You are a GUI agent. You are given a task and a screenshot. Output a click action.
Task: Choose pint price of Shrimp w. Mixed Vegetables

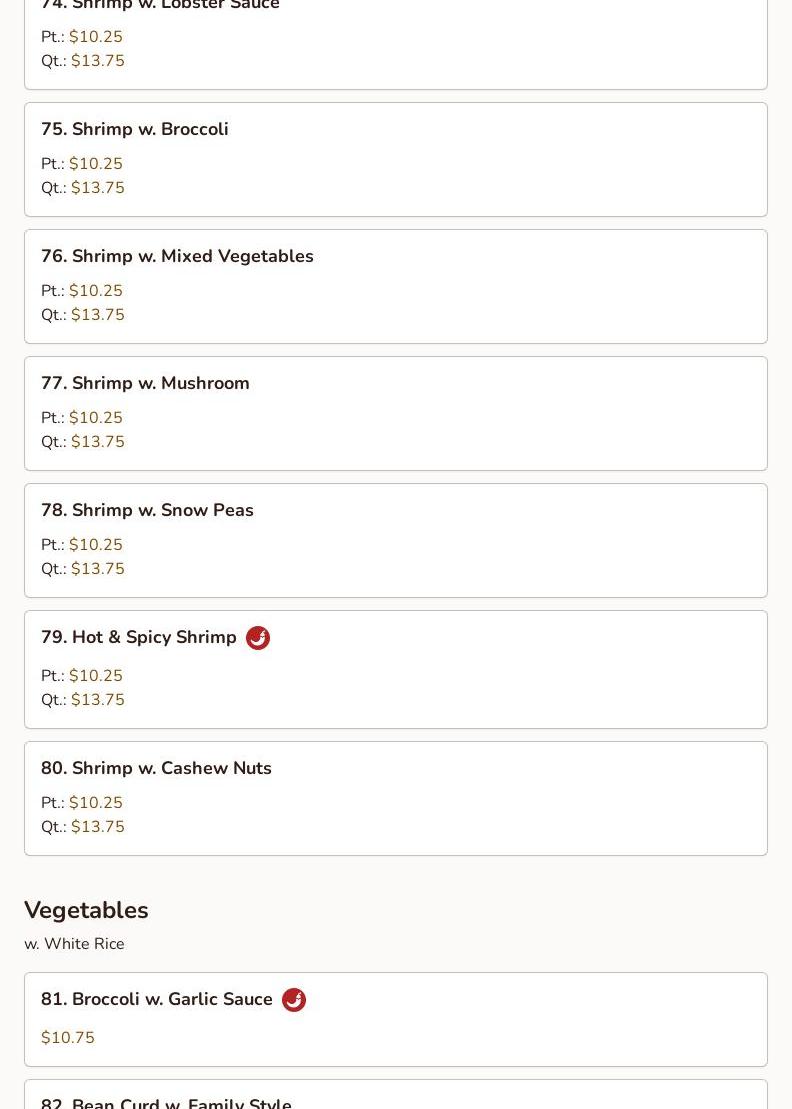pyautogui.click(x=96, y=291)
